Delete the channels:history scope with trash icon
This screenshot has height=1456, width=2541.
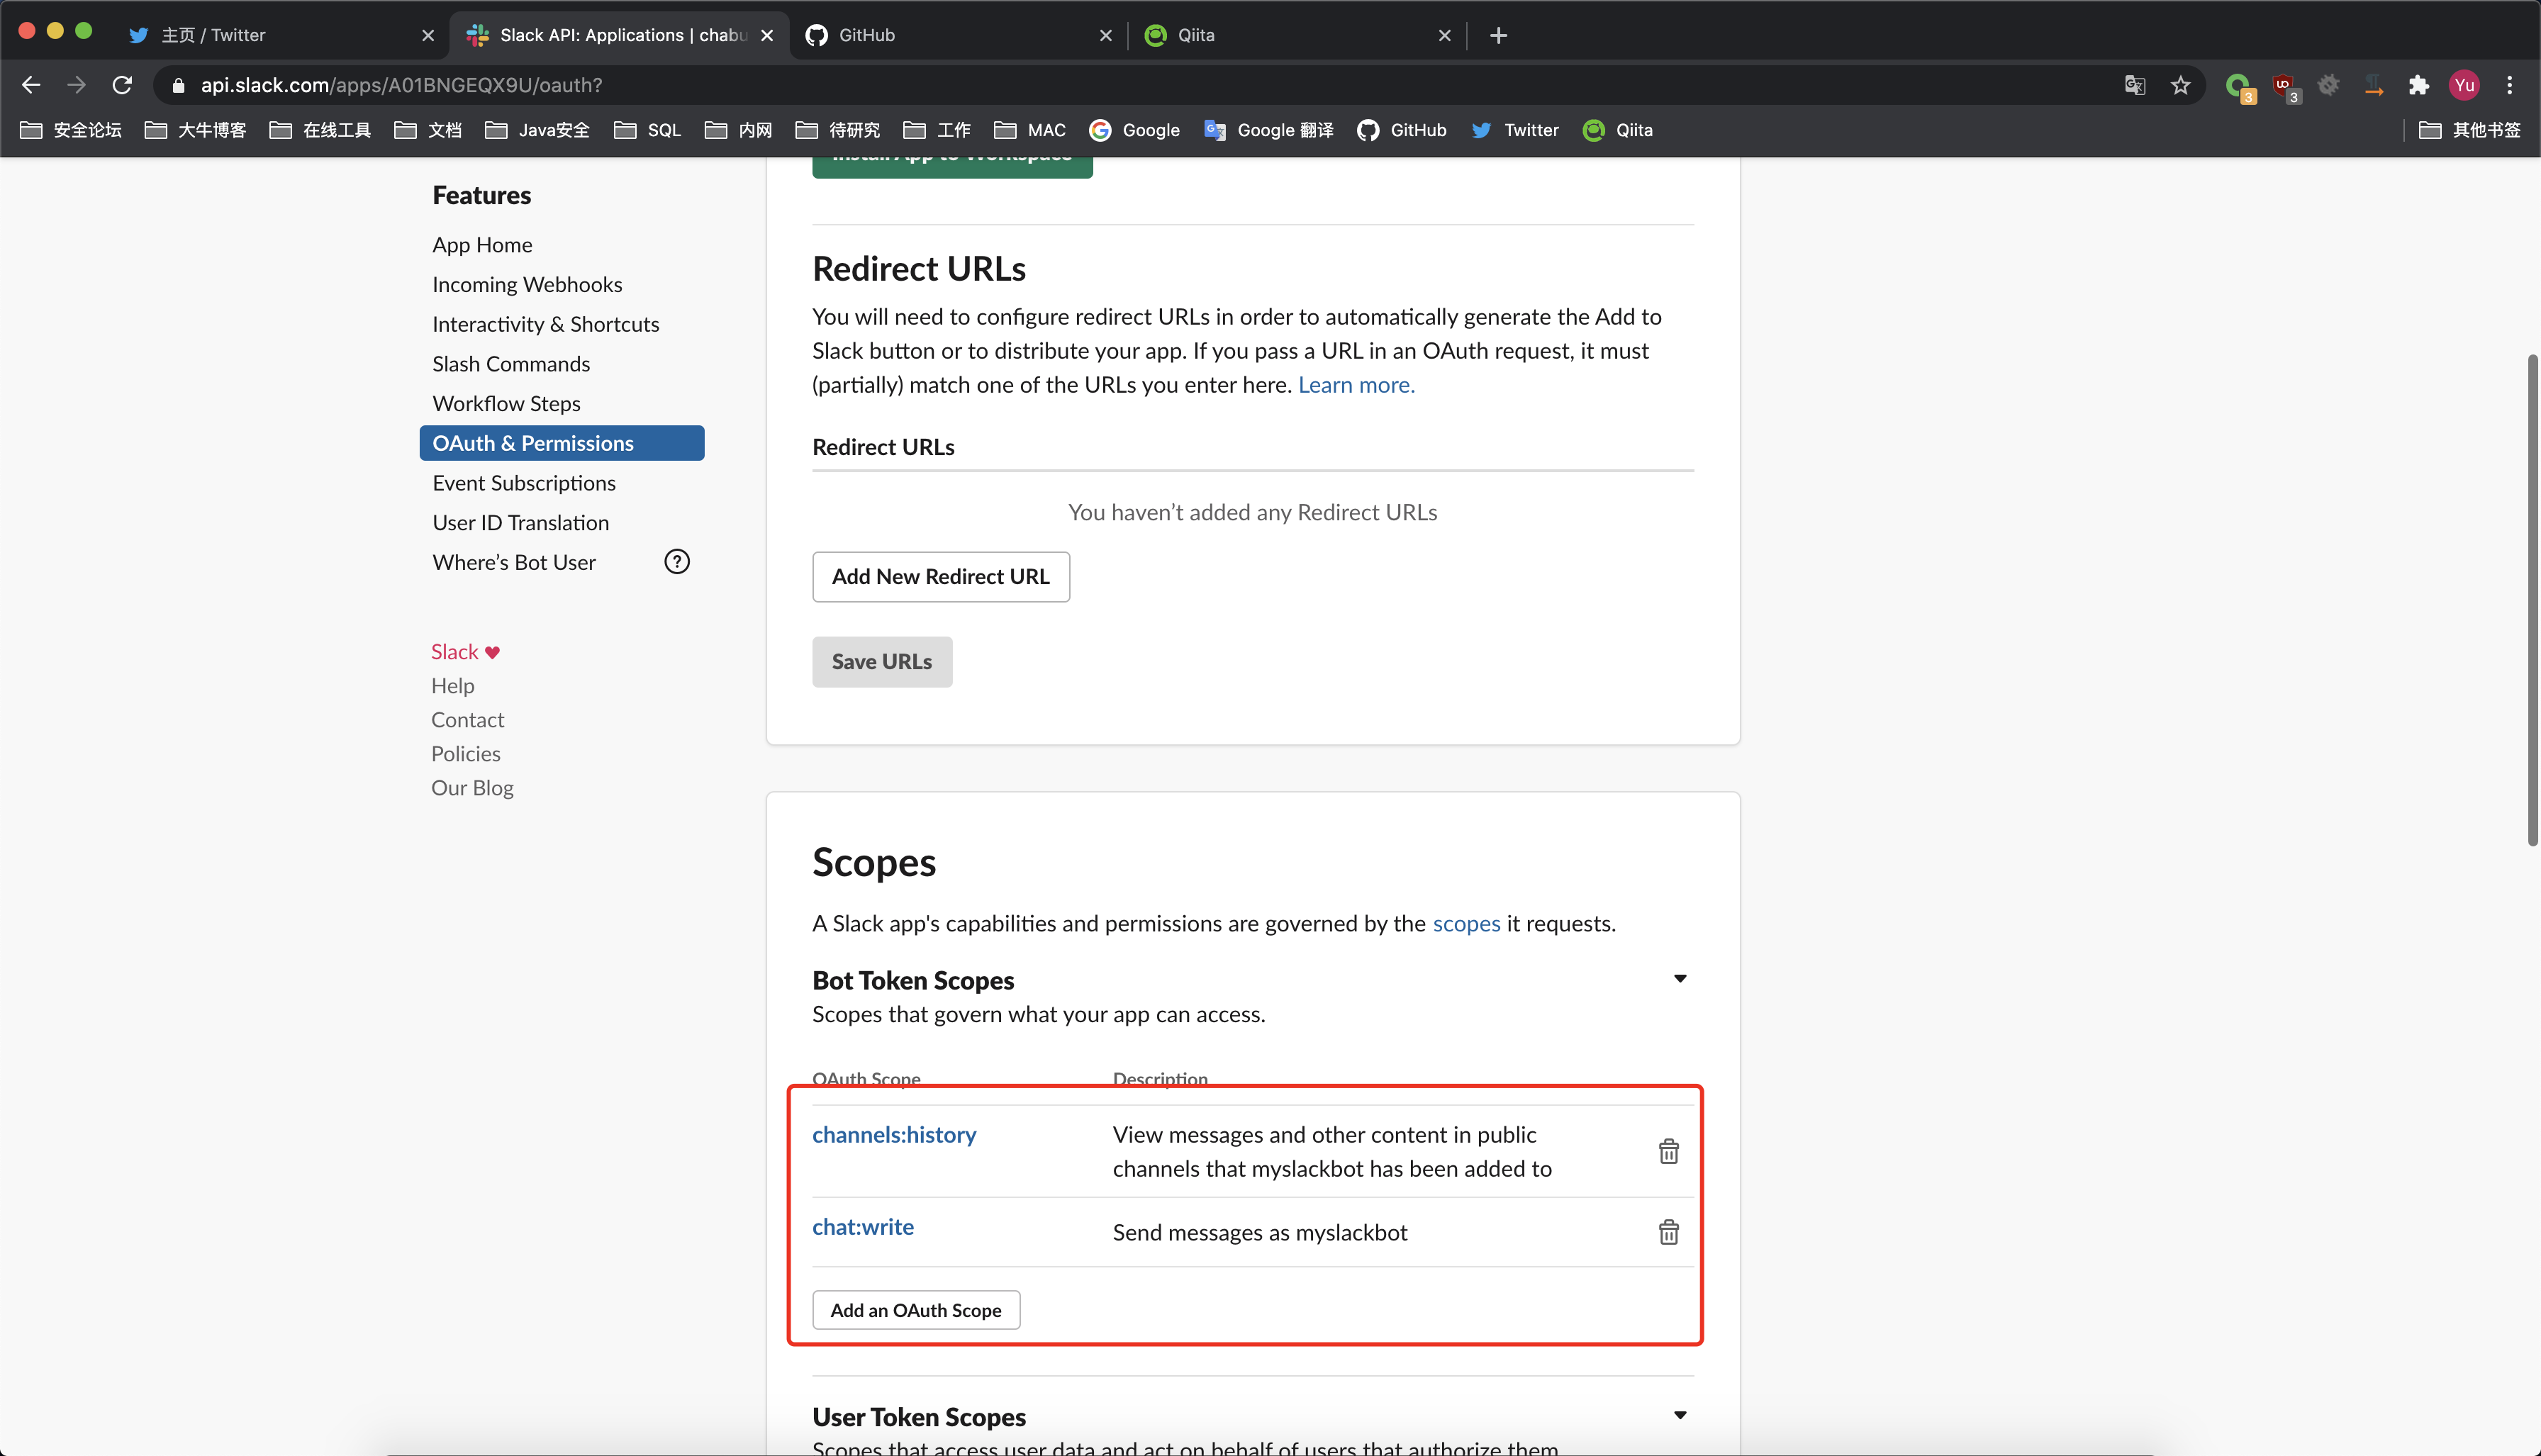(x=1668, y=1151)
